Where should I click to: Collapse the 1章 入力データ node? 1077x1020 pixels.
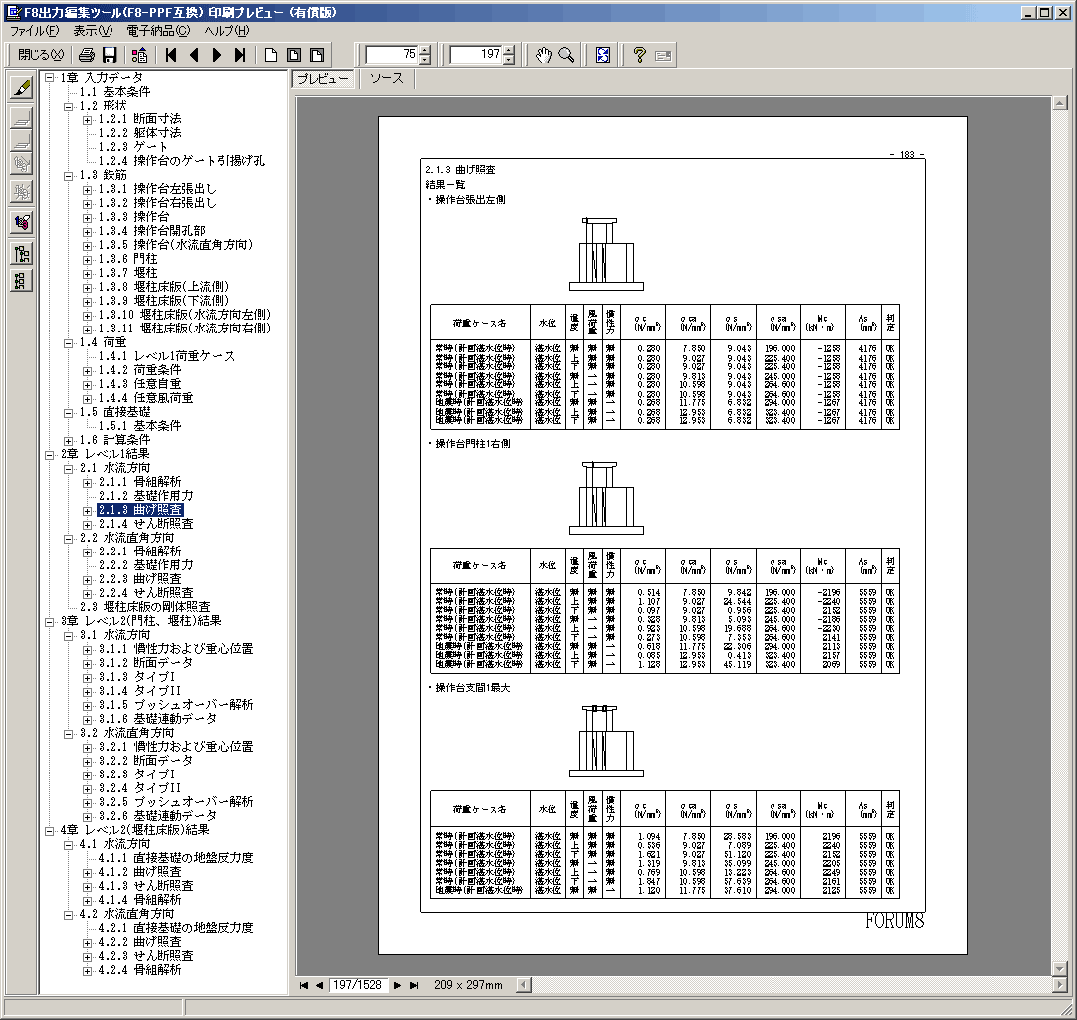49,78
